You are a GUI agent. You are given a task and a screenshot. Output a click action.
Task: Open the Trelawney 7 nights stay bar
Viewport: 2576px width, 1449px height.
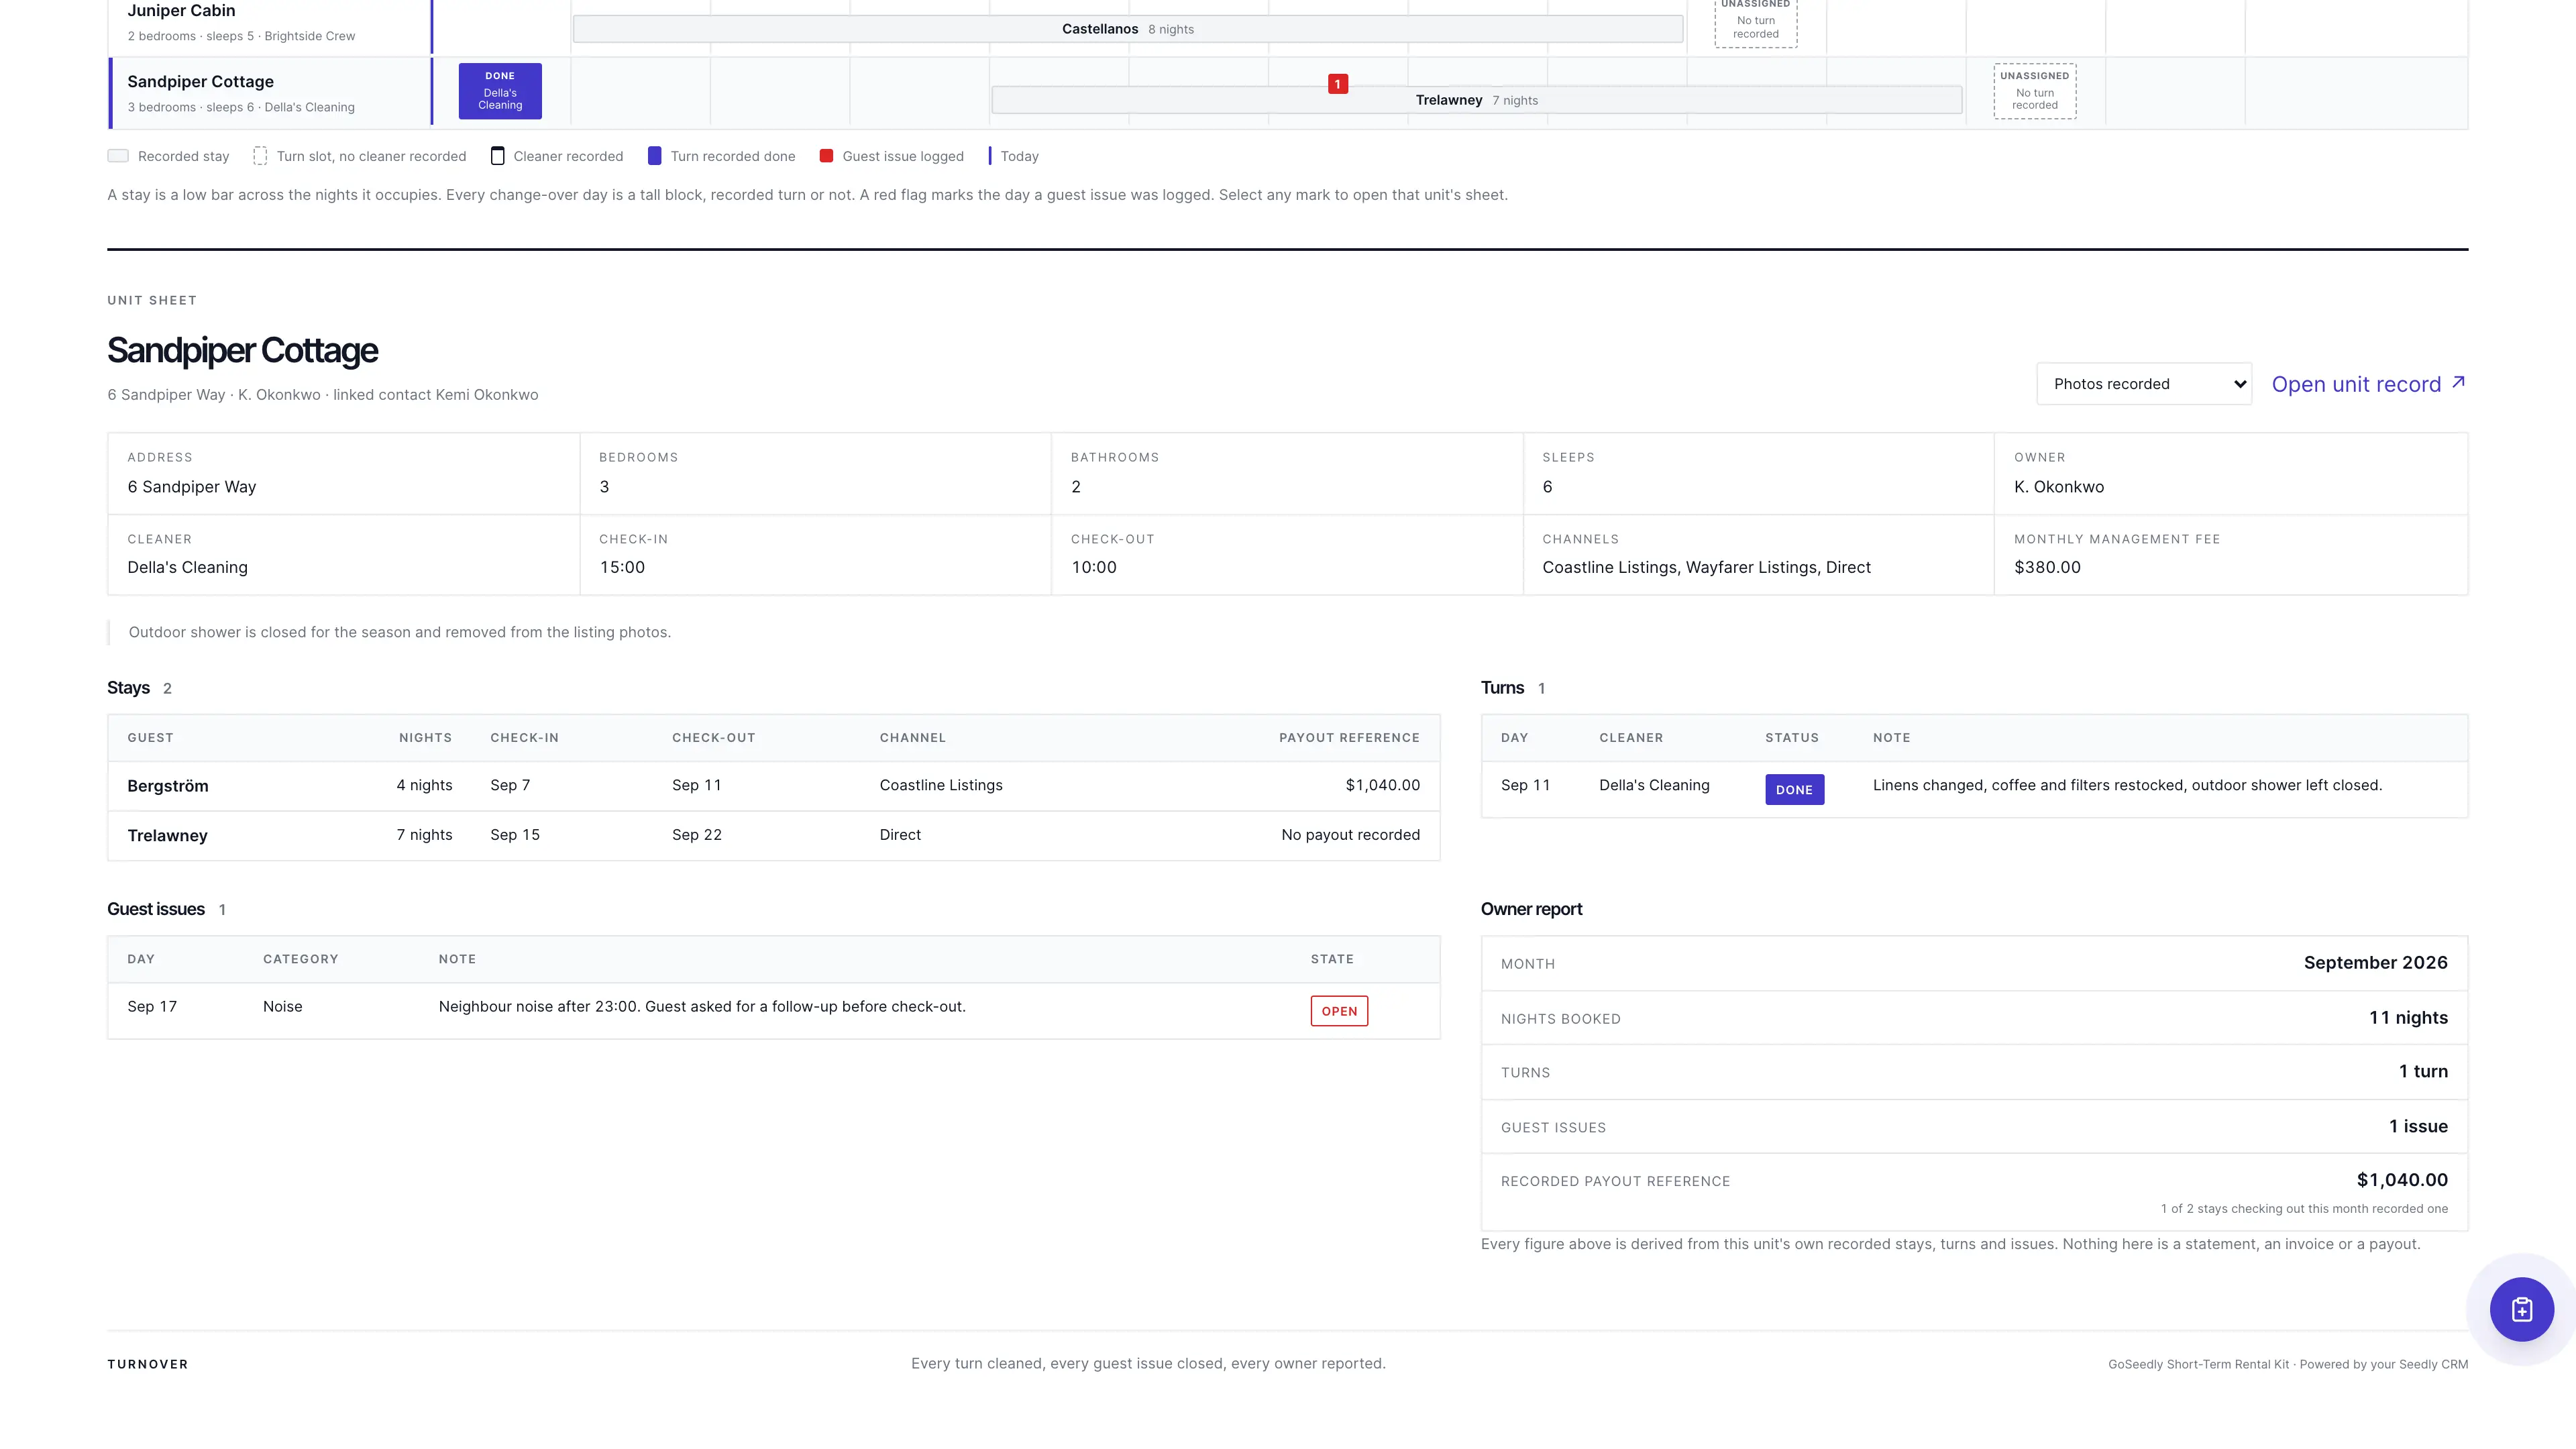click(1476, 100)
